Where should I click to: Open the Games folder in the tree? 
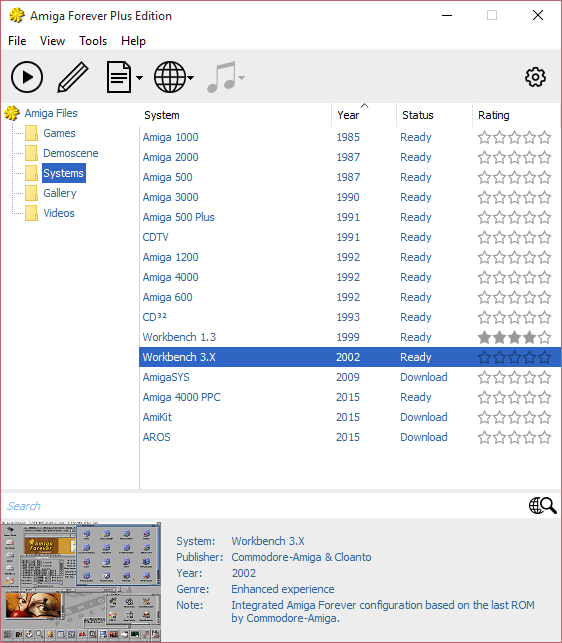(59, 133)
